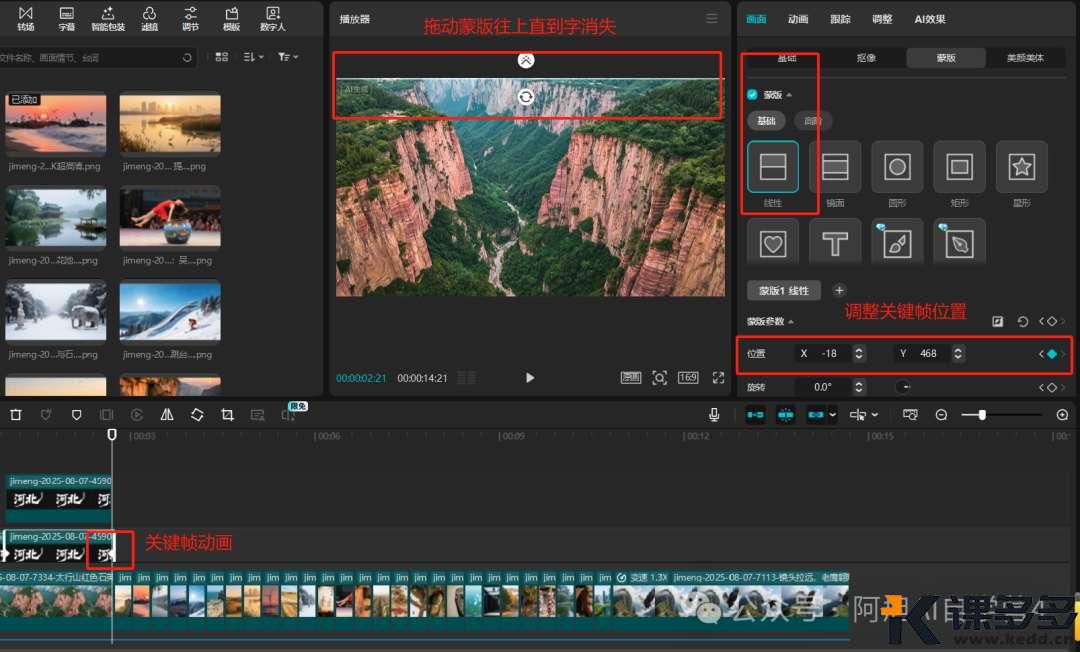Open the 智能包装 smart packaging panel
This screenshot has width=1080, height=652.
pyautogui.click(x=108, y=19)
